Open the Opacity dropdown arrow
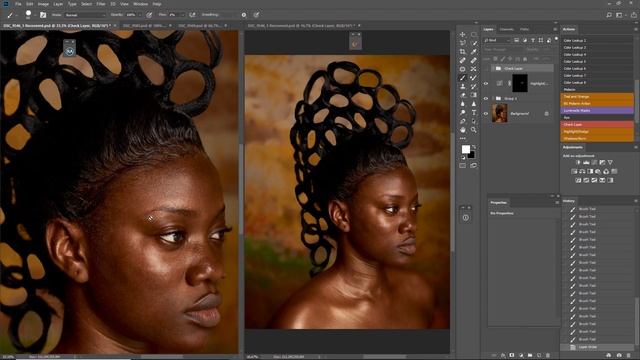Screen dimensions: 640x360 point(140,15)
